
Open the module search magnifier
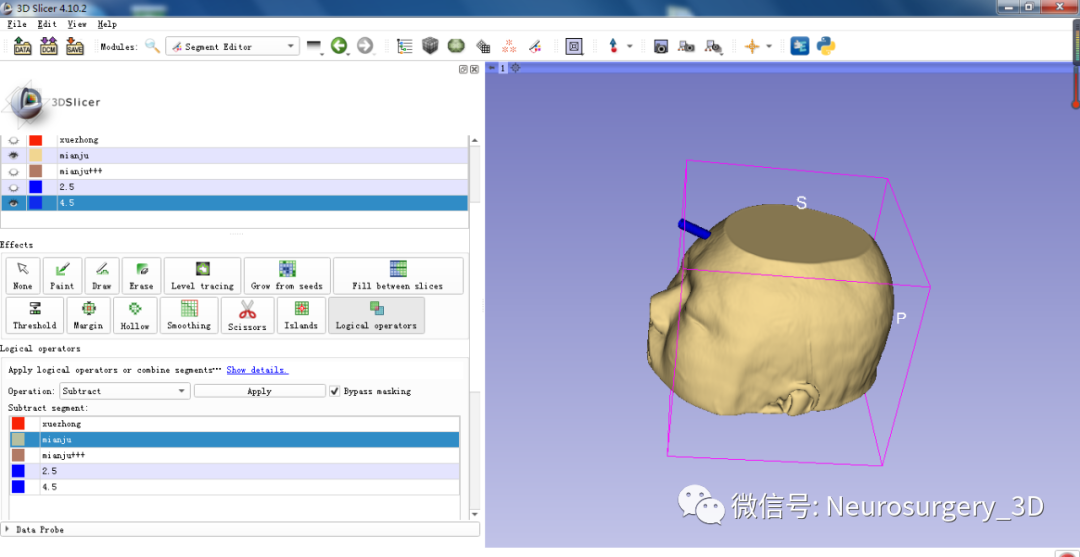[152, 46]
